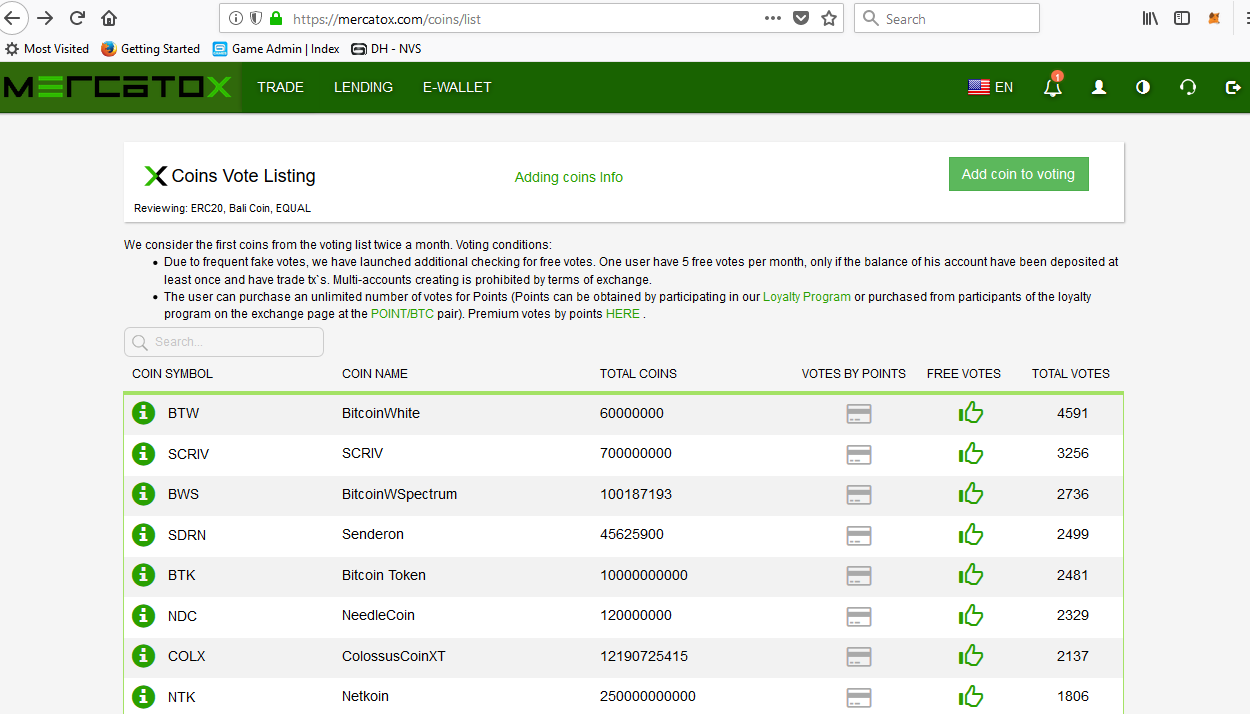Click thumbs-up free vote for Senderon
This screenshot has height=714, width=1250.
970,535
